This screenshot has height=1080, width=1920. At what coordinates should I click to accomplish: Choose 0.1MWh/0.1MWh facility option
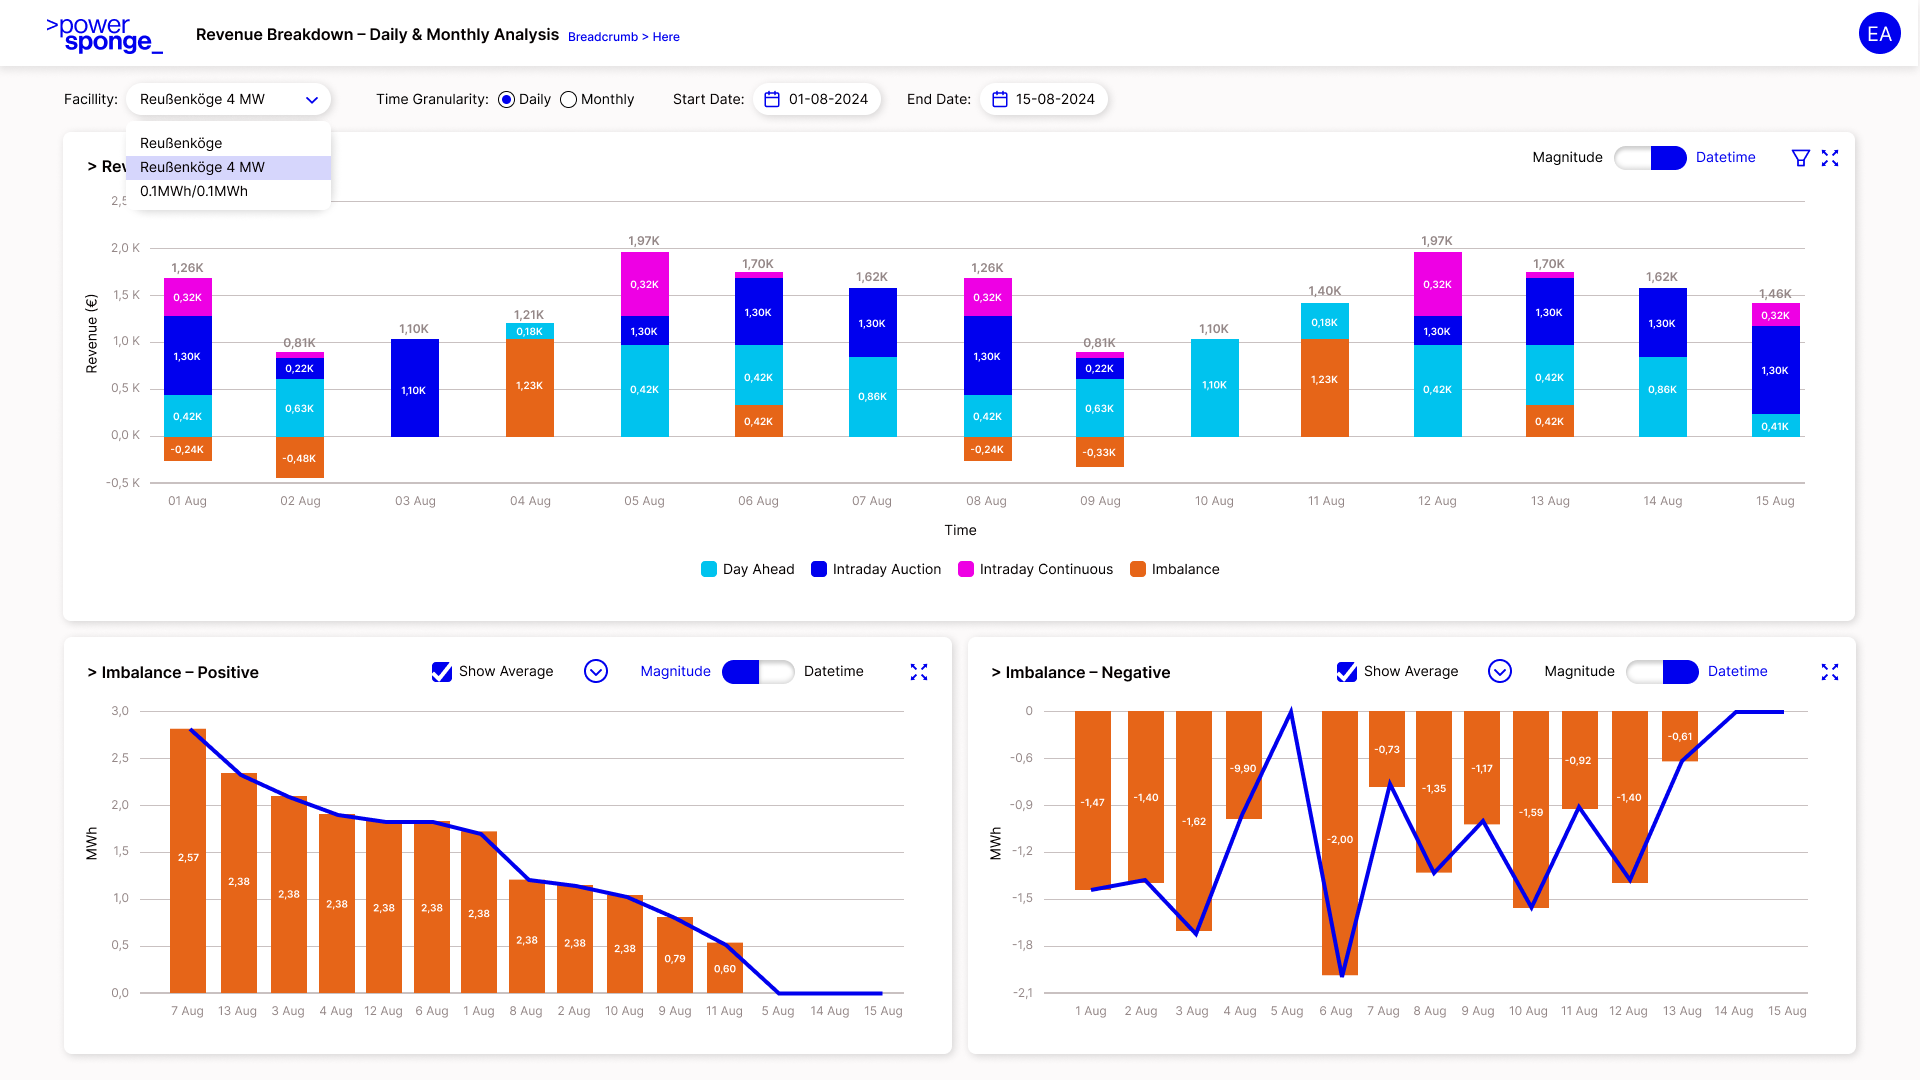[194, 191]
